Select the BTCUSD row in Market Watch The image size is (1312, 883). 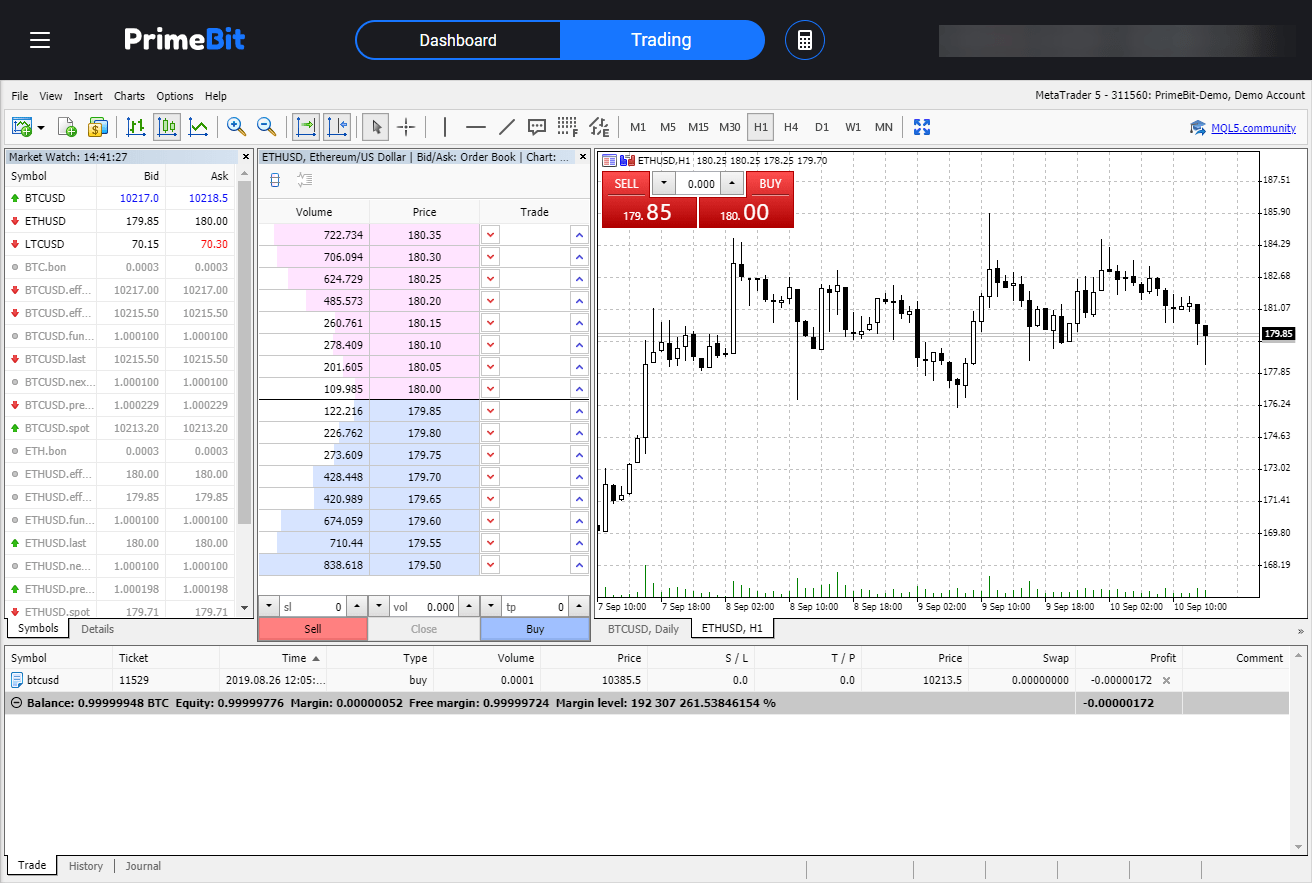pyautogui.click(x=120, y=198)
